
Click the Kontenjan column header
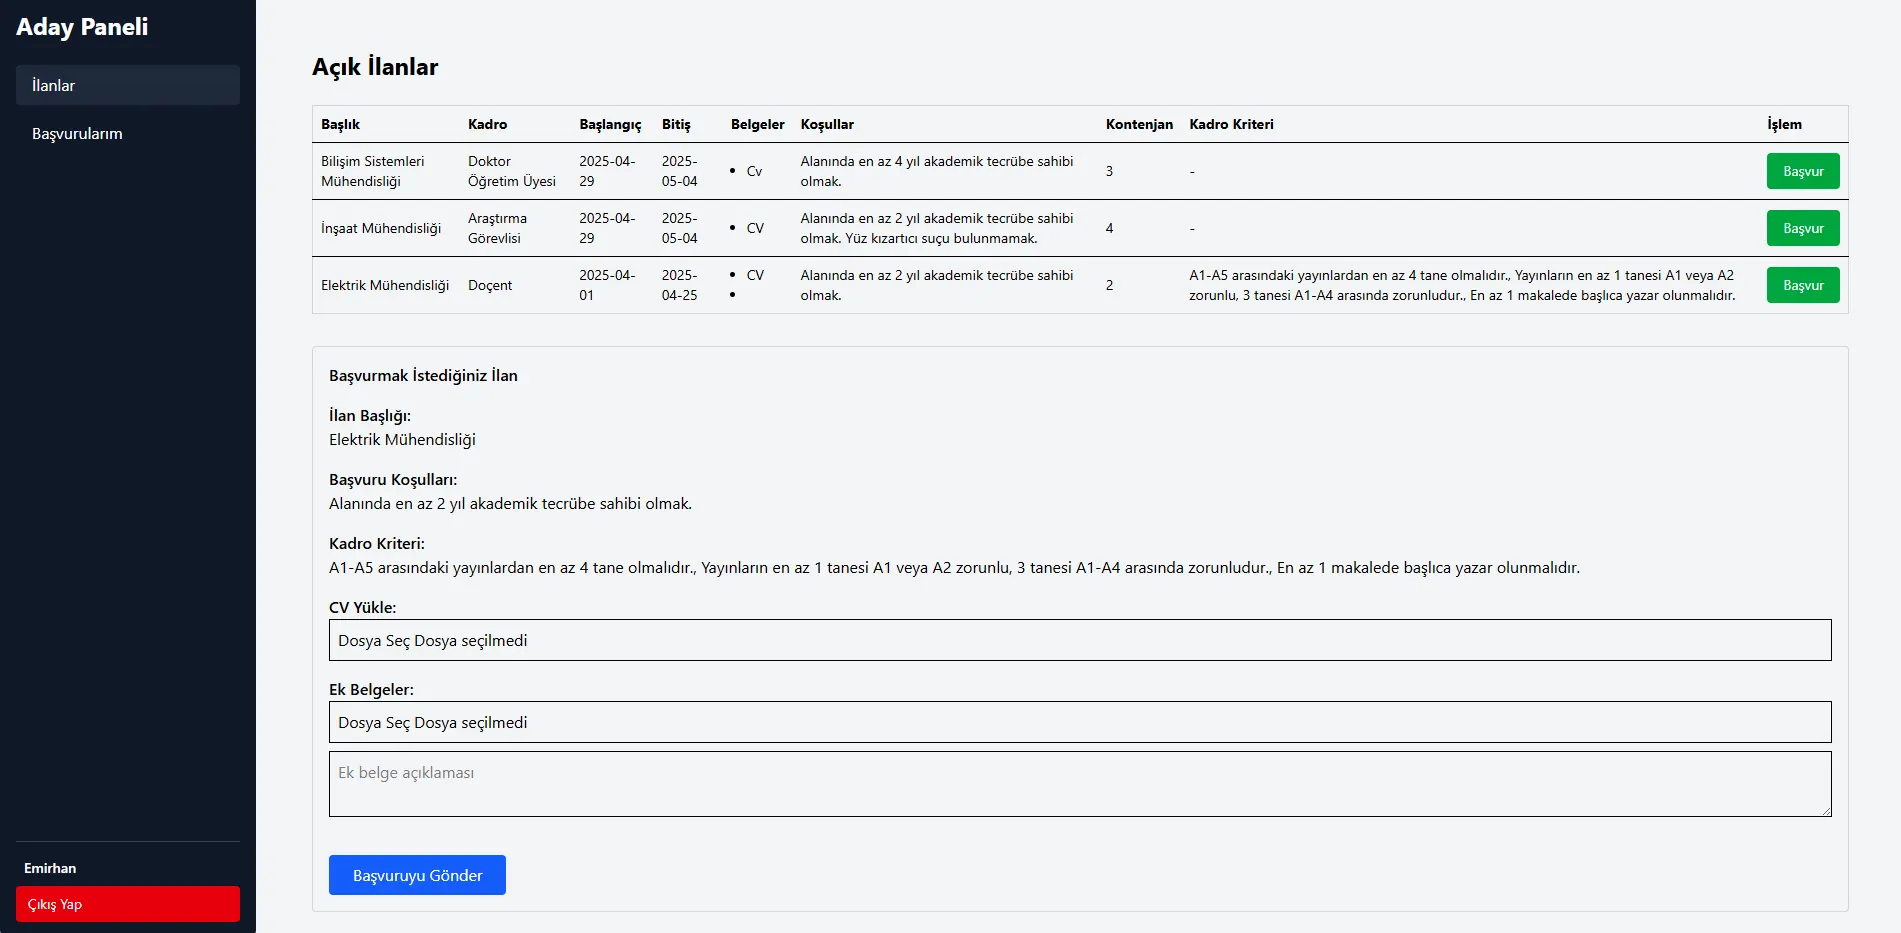1139,124
